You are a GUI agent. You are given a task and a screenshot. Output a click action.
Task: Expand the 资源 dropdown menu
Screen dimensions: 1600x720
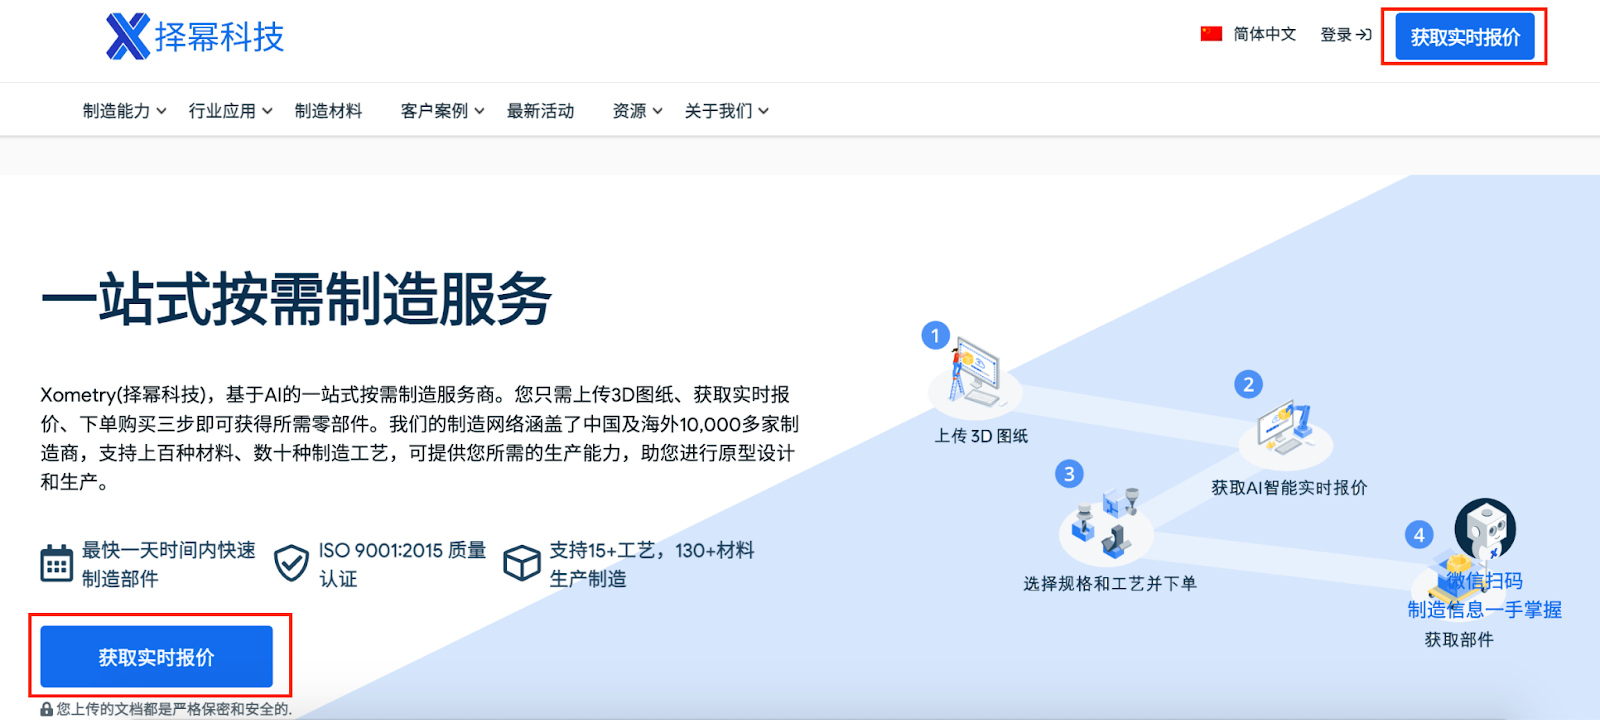click(x=638, y=111)
